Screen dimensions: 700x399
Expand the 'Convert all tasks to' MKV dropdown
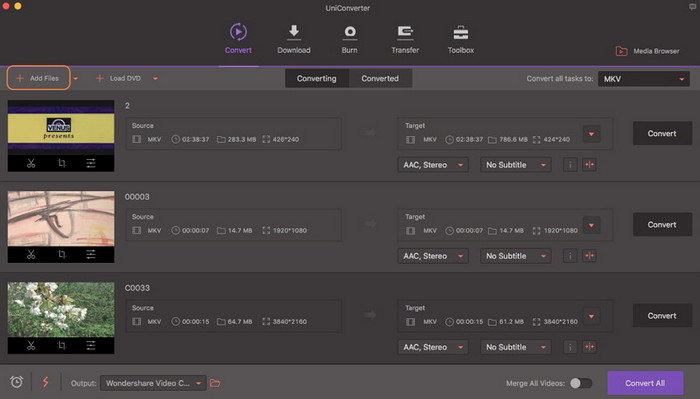click(644, 79)
